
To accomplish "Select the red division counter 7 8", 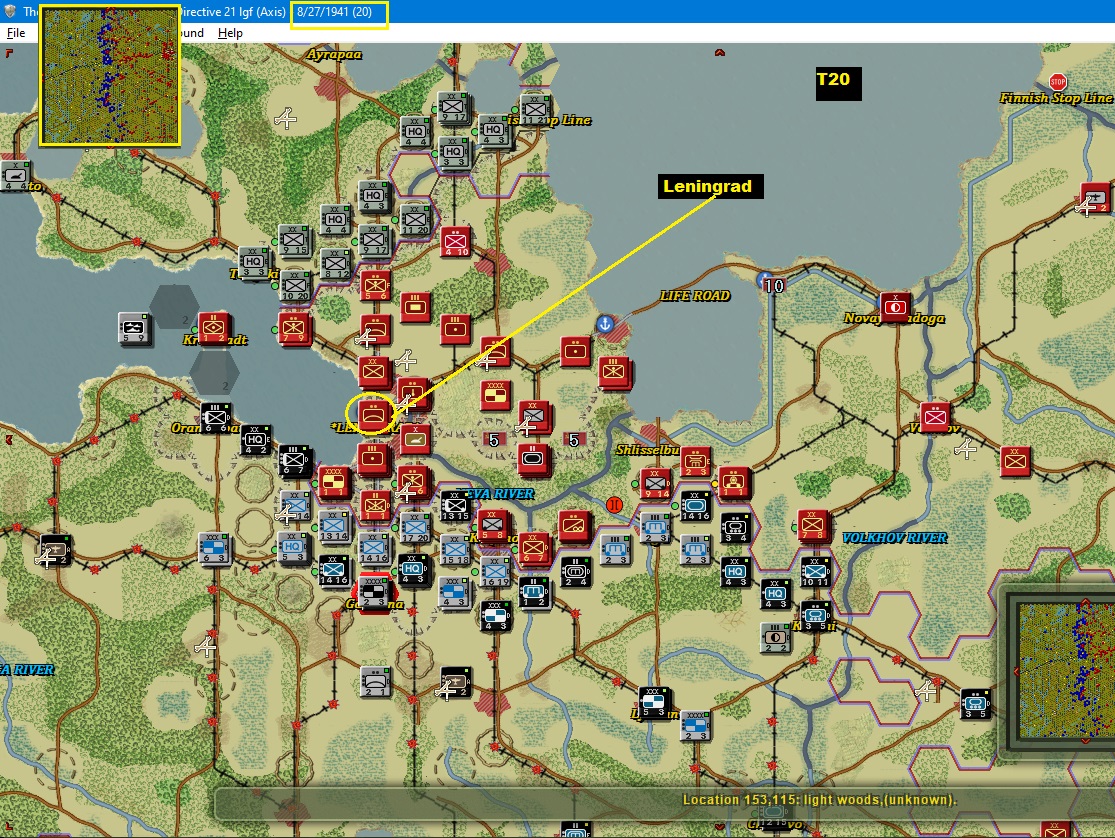I will click(x=813, y=526).
